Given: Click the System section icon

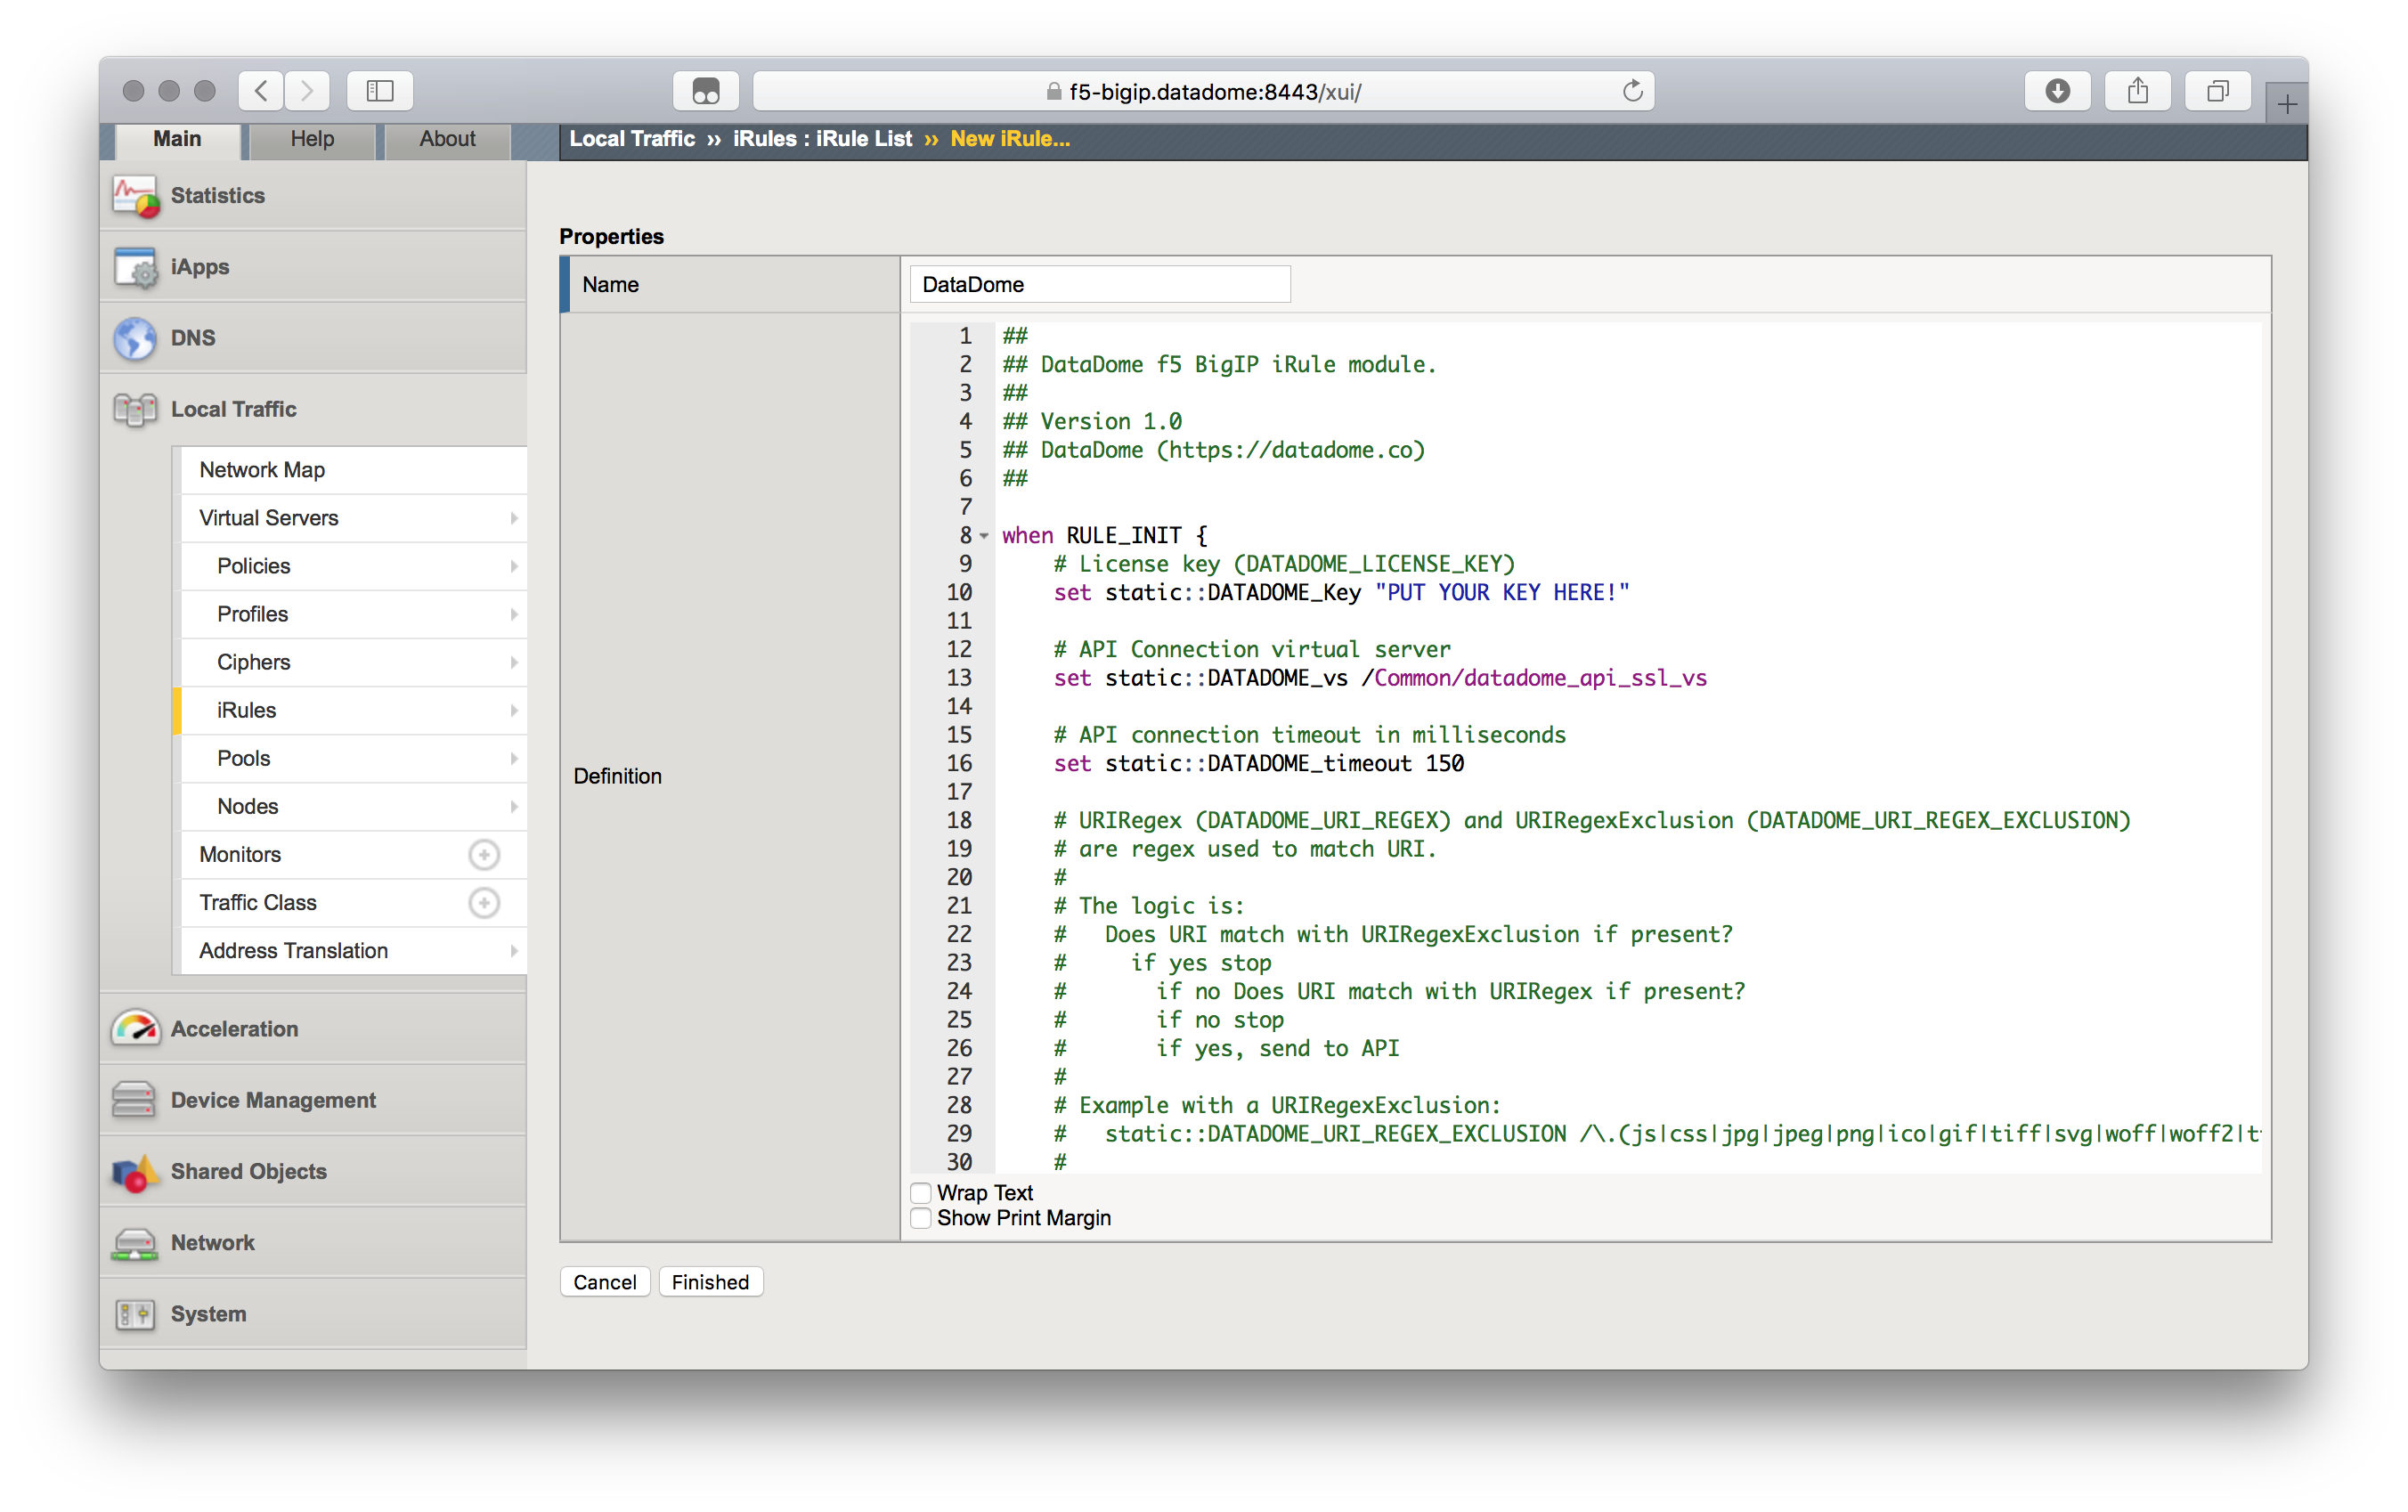Looking at the screenshot, I should (136, 1314).
